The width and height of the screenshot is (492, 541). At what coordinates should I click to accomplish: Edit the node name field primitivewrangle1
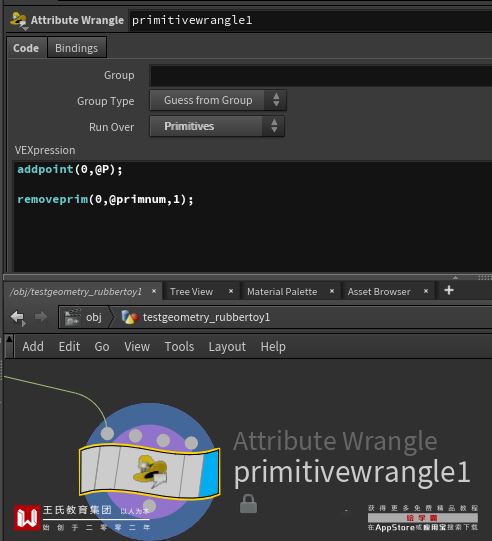coord(310,20)
